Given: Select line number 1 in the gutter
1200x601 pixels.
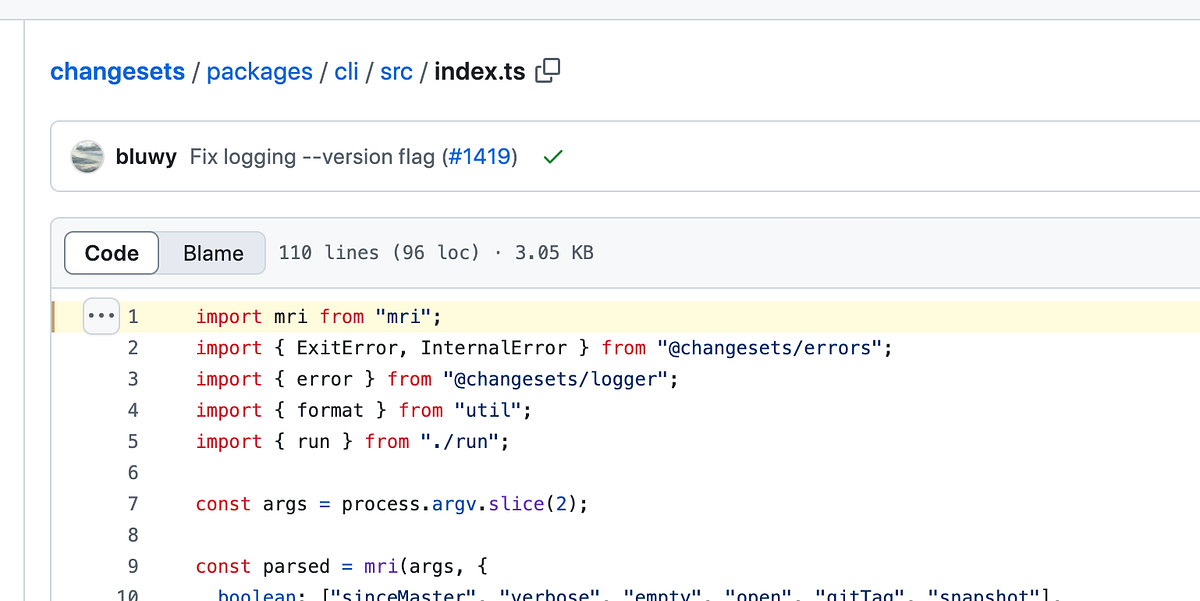Looking at the screenshot, I should tap(134, 315).
